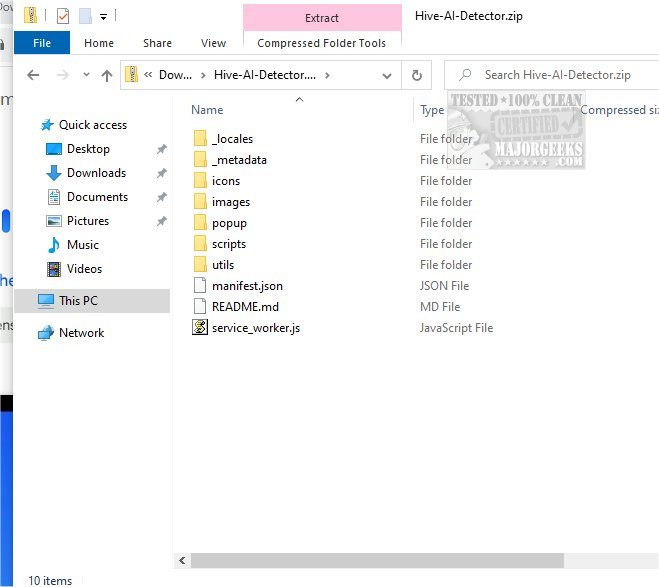Expand chevron after Dow... breadcrumb

(203, 75)
